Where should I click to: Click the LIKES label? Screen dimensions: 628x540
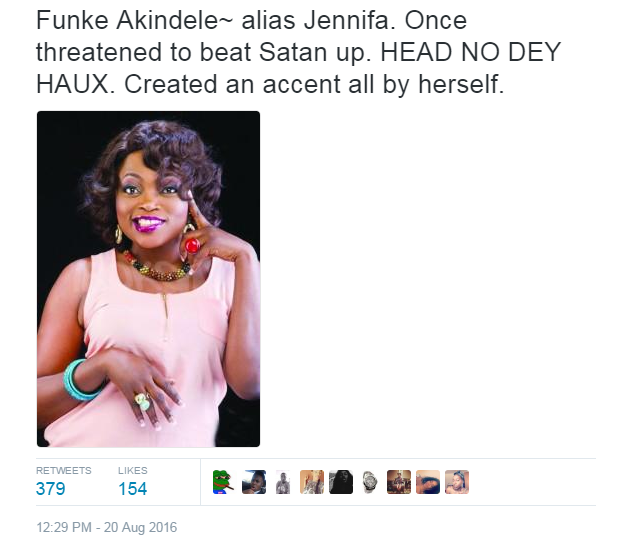click(133, 470)
